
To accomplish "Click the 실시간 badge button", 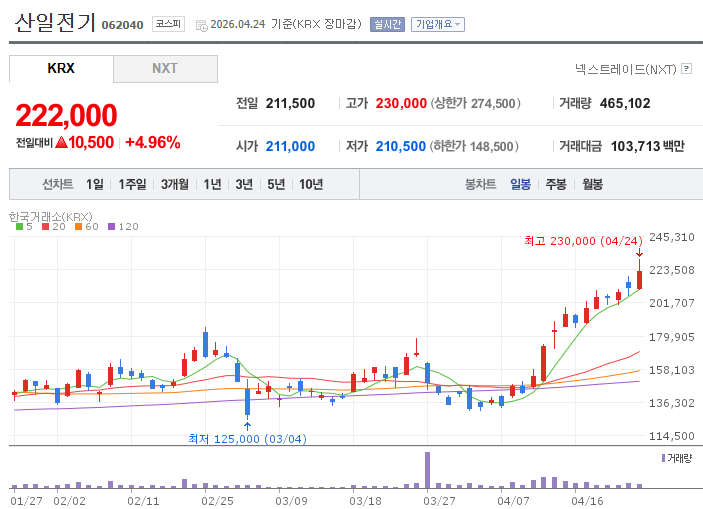I will (387, 24).
